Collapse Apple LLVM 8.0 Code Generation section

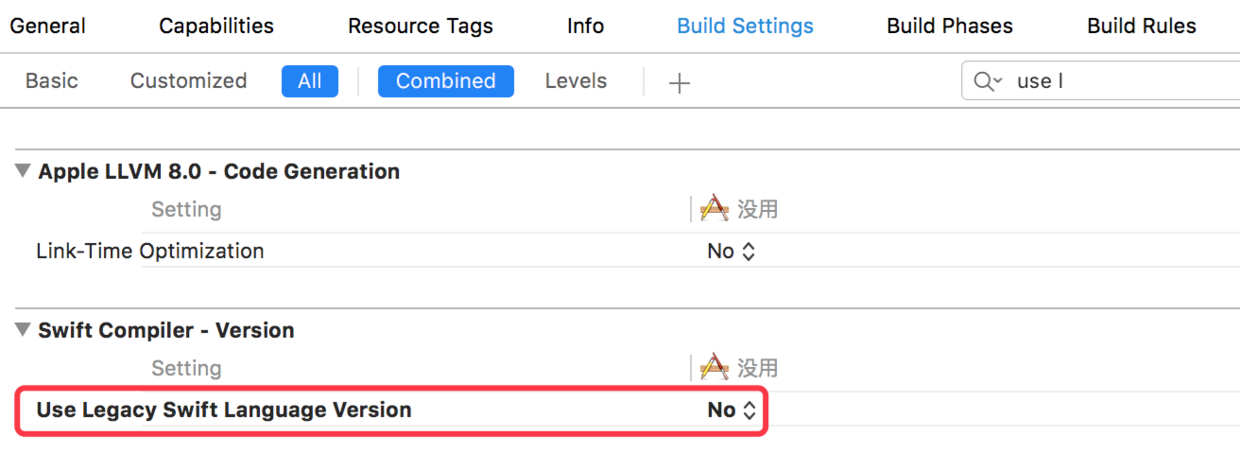23,171
